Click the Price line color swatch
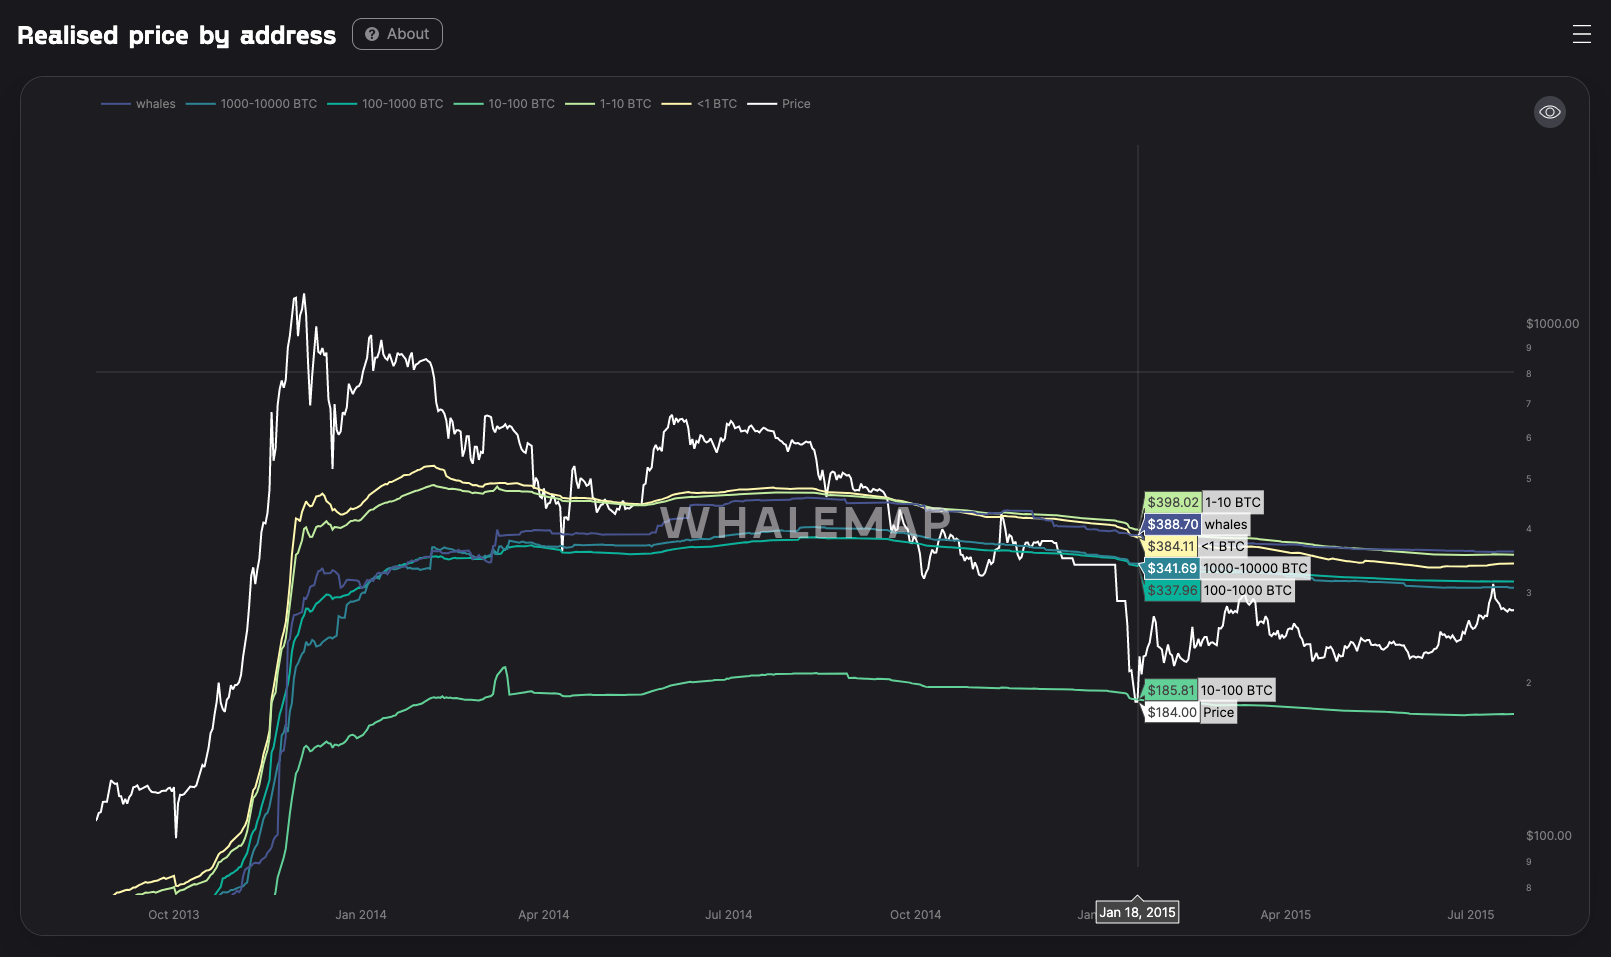 click(x=762, y=104)
